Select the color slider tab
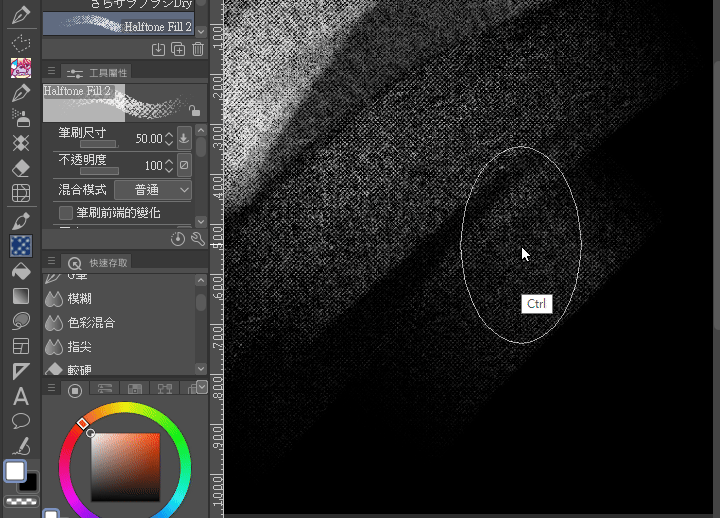Screen dimensions: 720x518 (105, 389)
